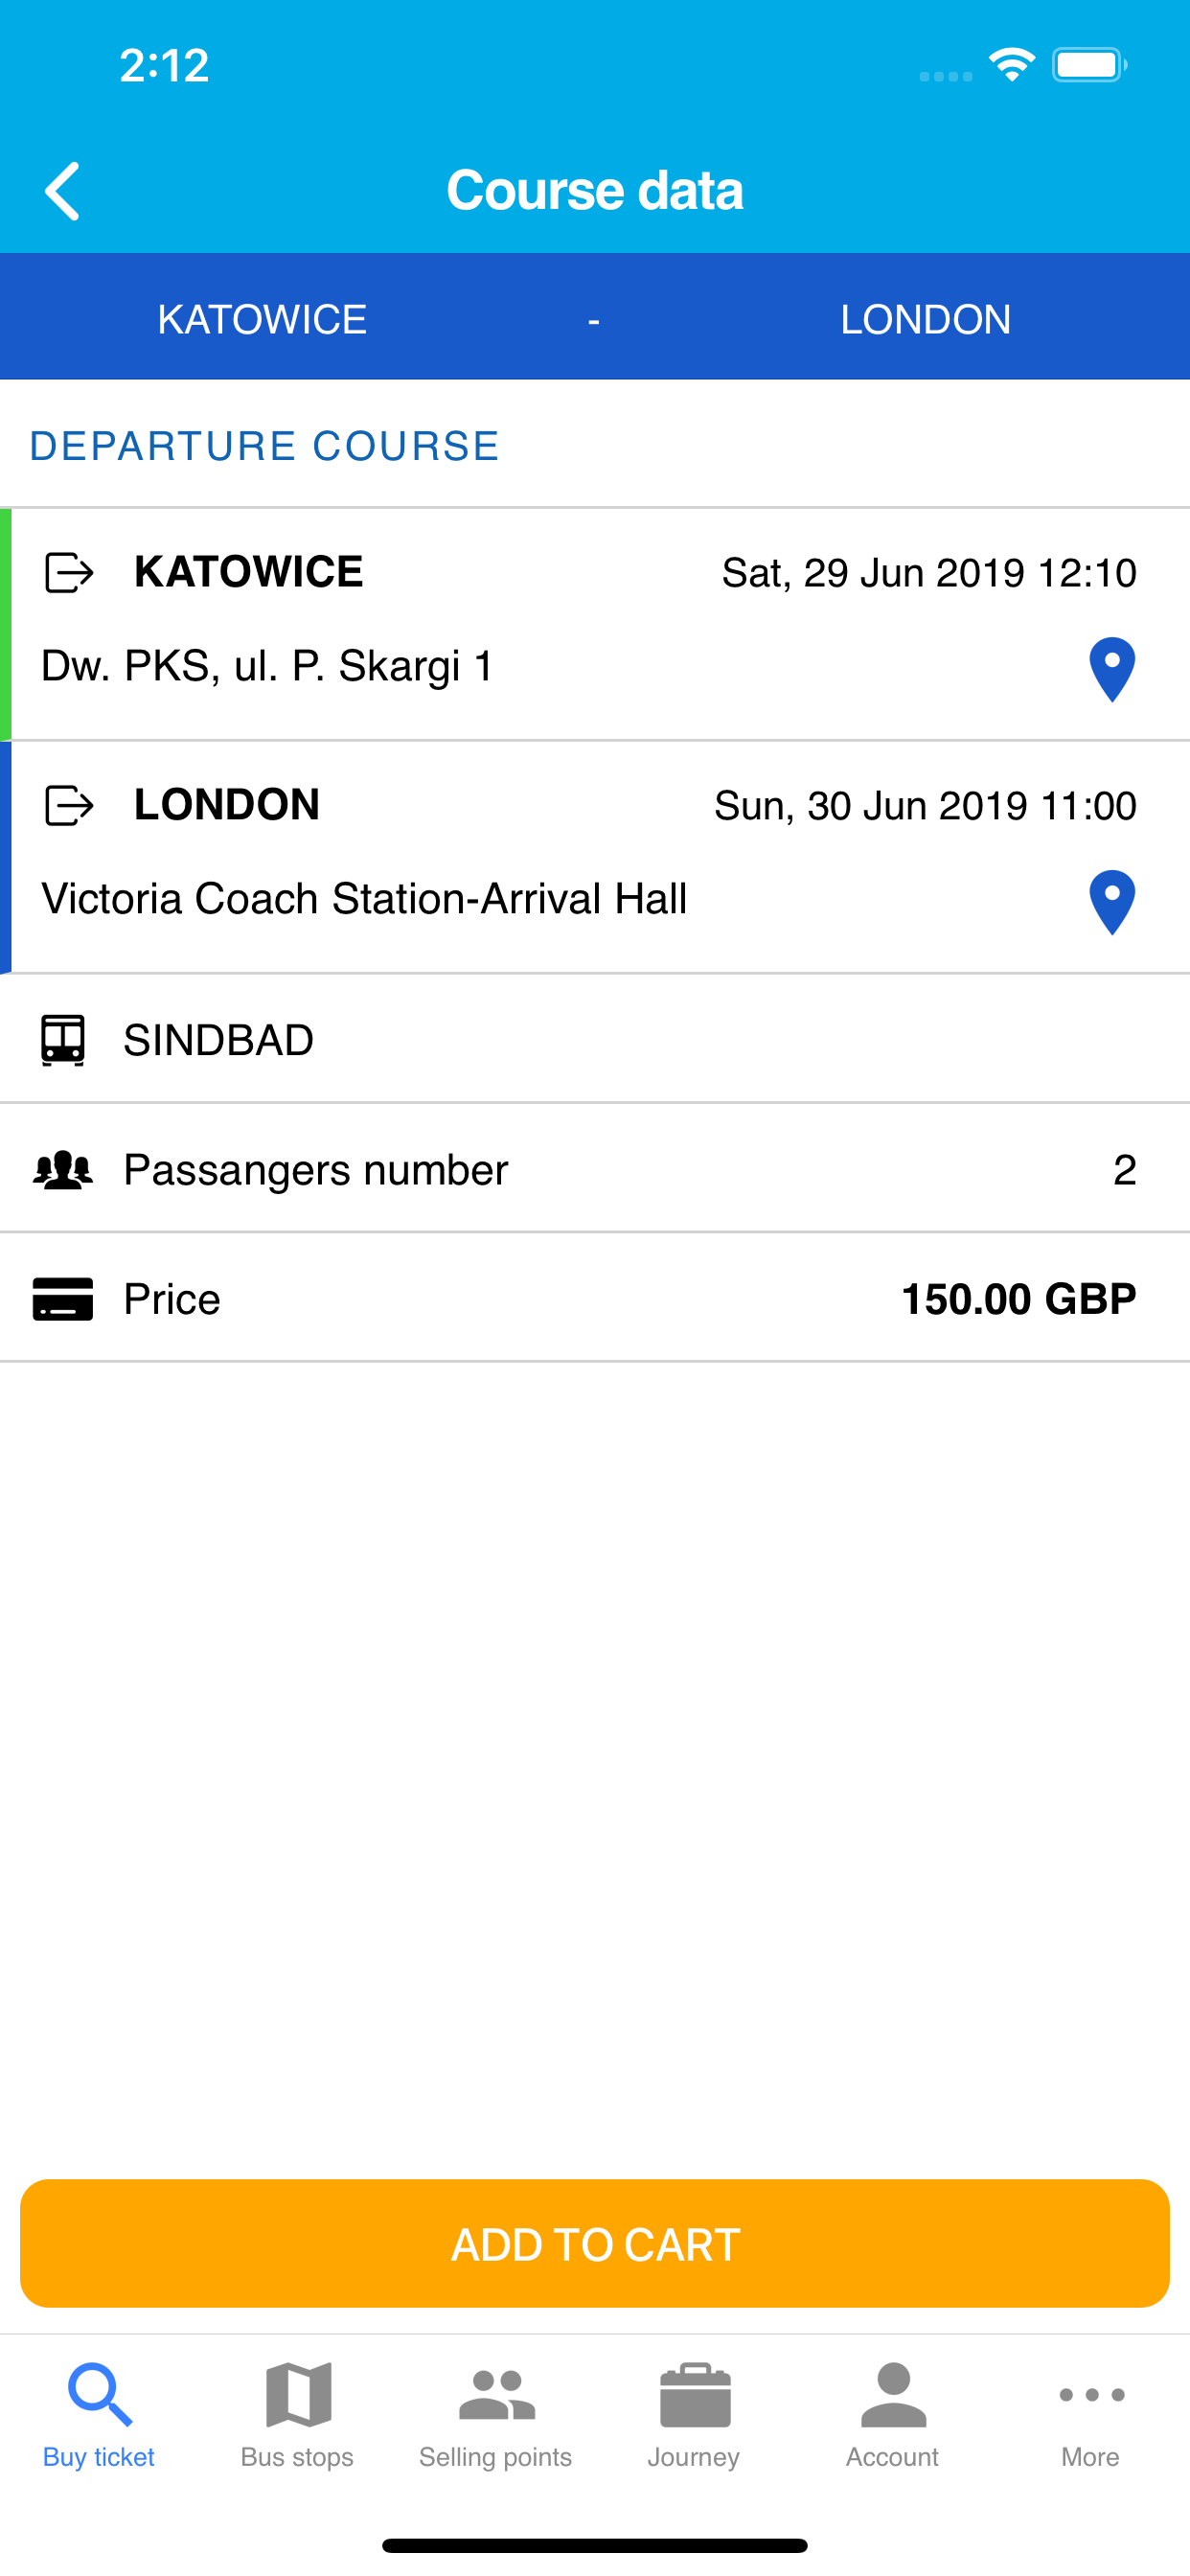Tap the bus icon beside SINDBAD
Screen dimensions: 1190x2576
pyautogui.click(x=63, y=1040)
